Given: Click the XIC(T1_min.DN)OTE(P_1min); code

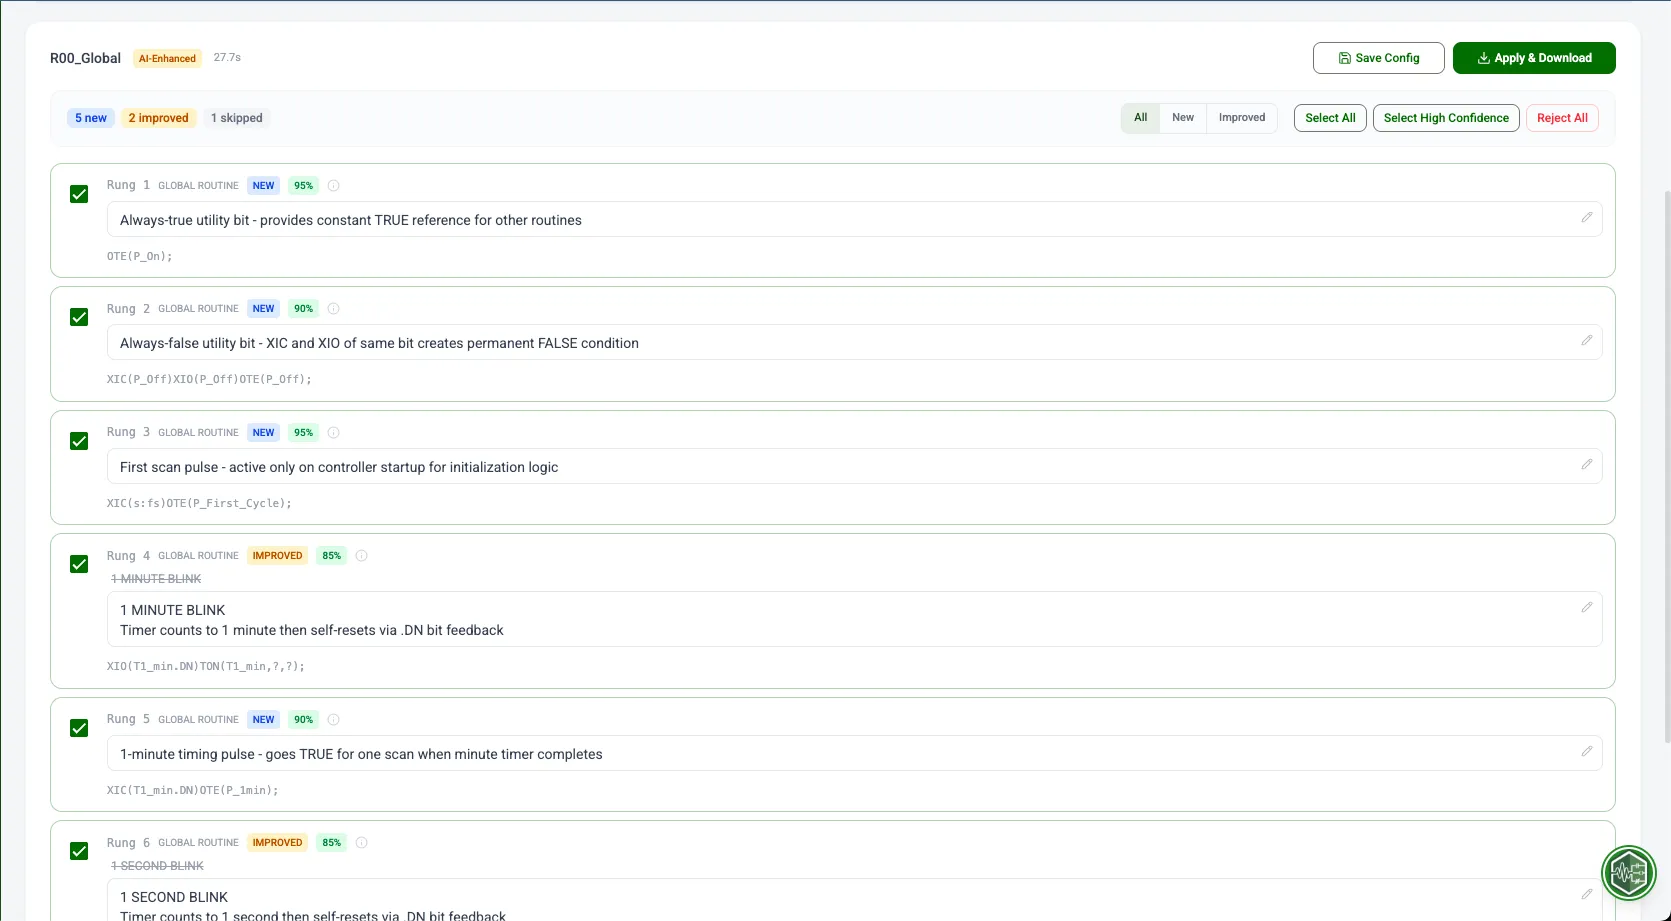Looking at the screenshot, I should point(193,790).
